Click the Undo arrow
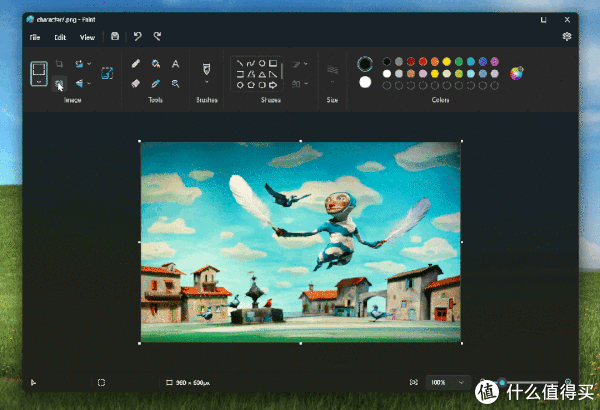The width and height of the screenshot is (600, 410). click(137, 36)
